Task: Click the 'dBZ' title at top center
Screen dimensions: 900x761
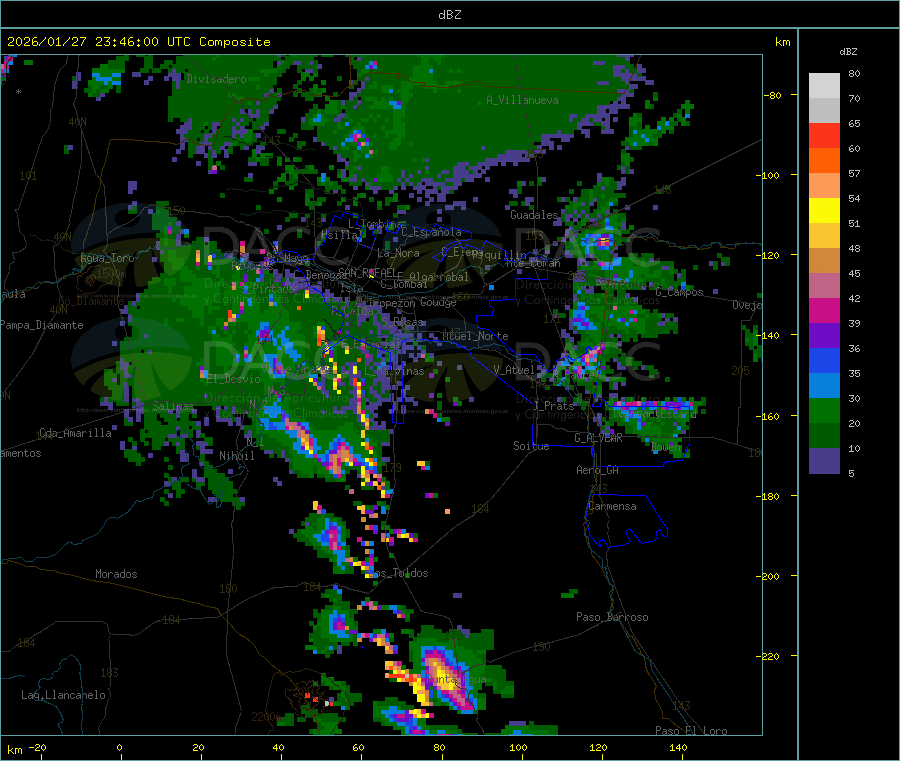Action: tap(449, 15)
